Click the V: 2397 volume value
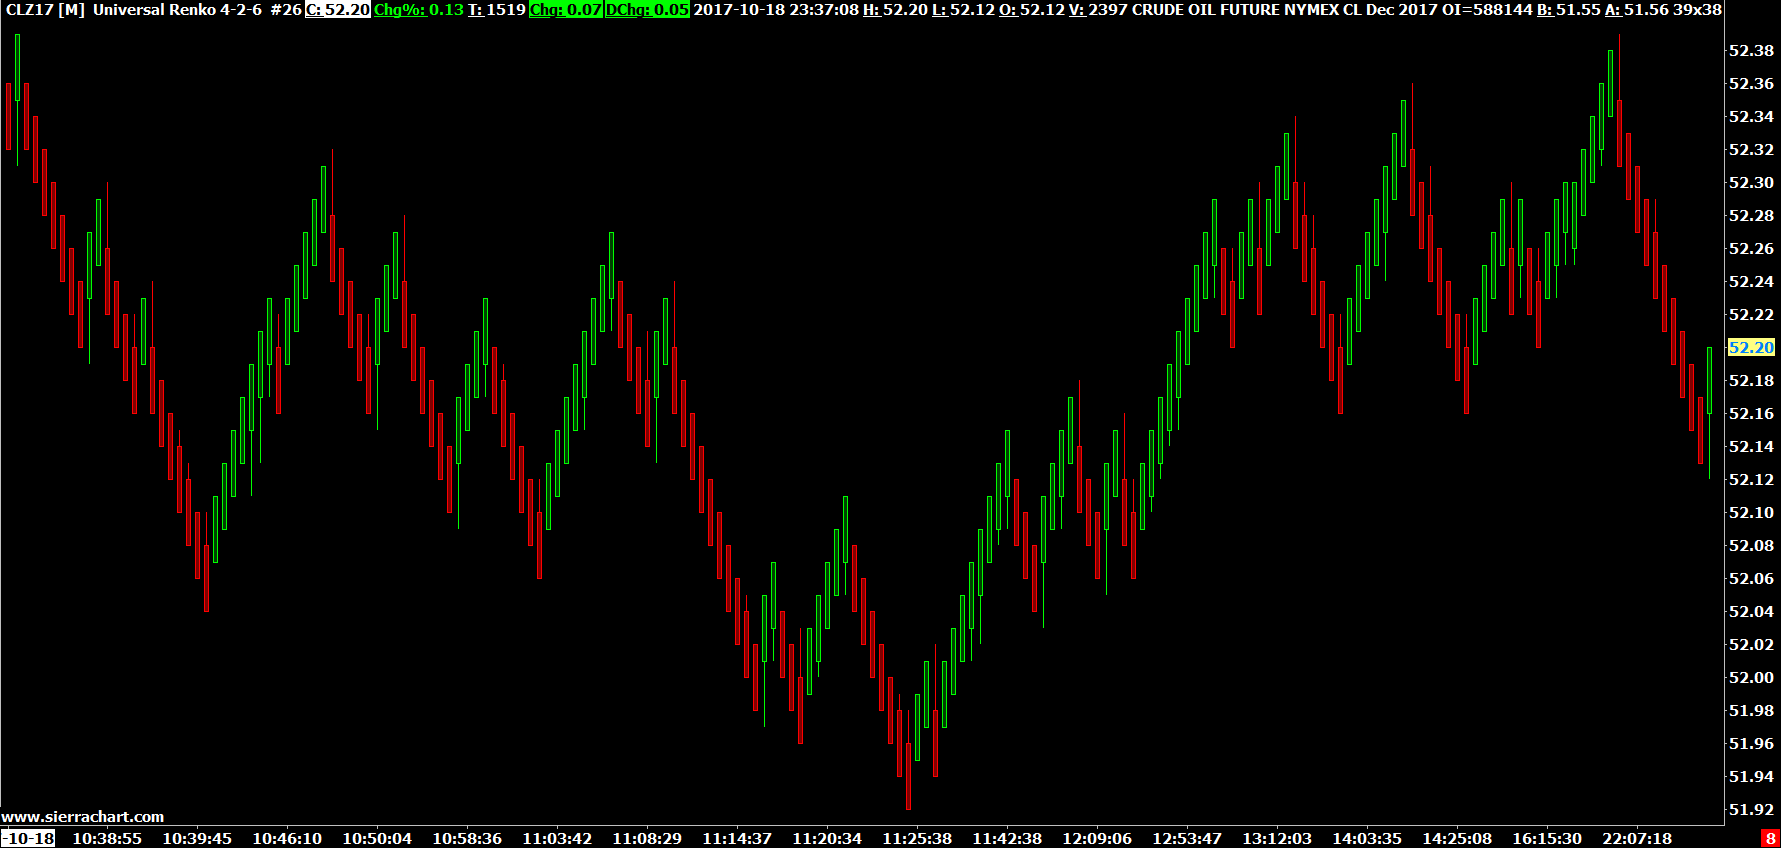1781x848 pixels. (x=1098, y=9)
